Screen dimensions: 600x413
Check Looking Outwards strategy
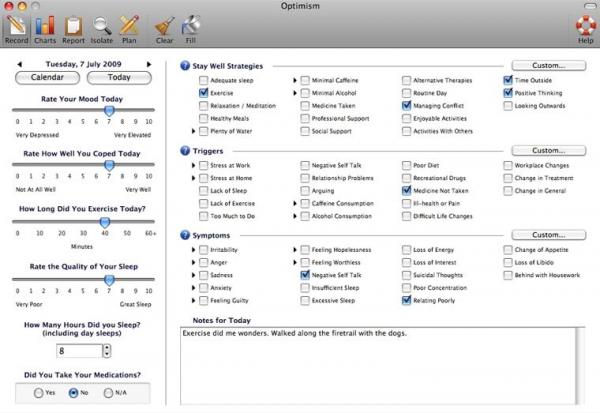tap(508, 106)
